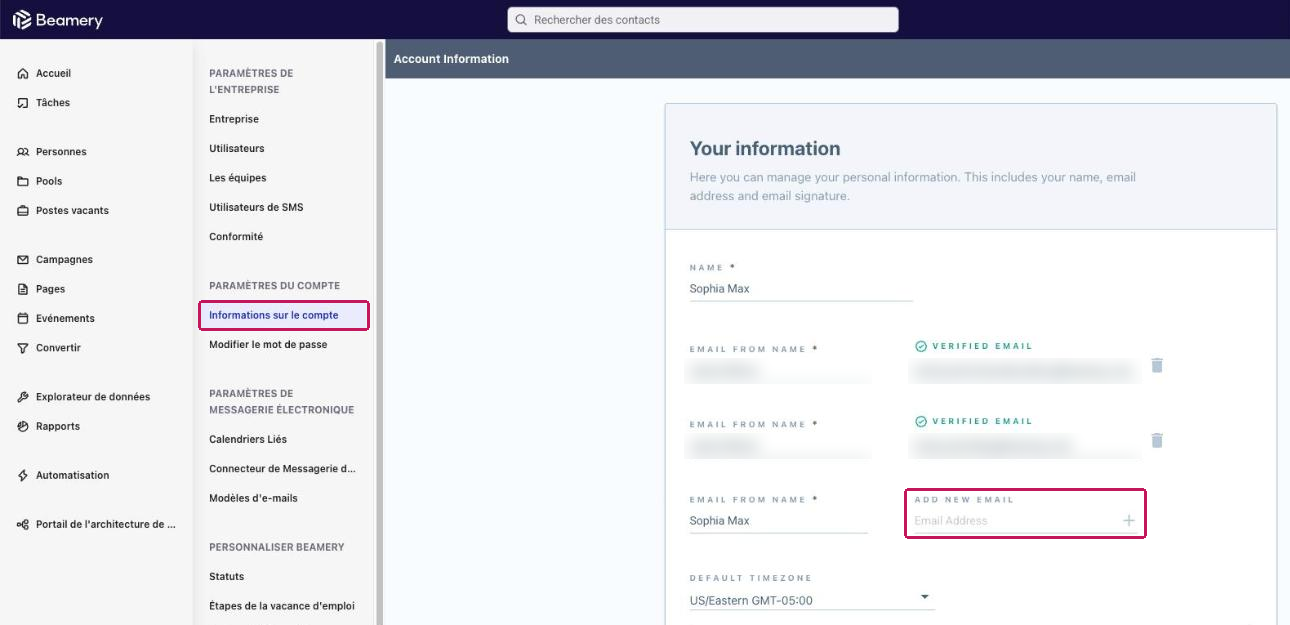Click the Portail de l'architecture icon
1290x625 pixels.
(x=23, y=525)
